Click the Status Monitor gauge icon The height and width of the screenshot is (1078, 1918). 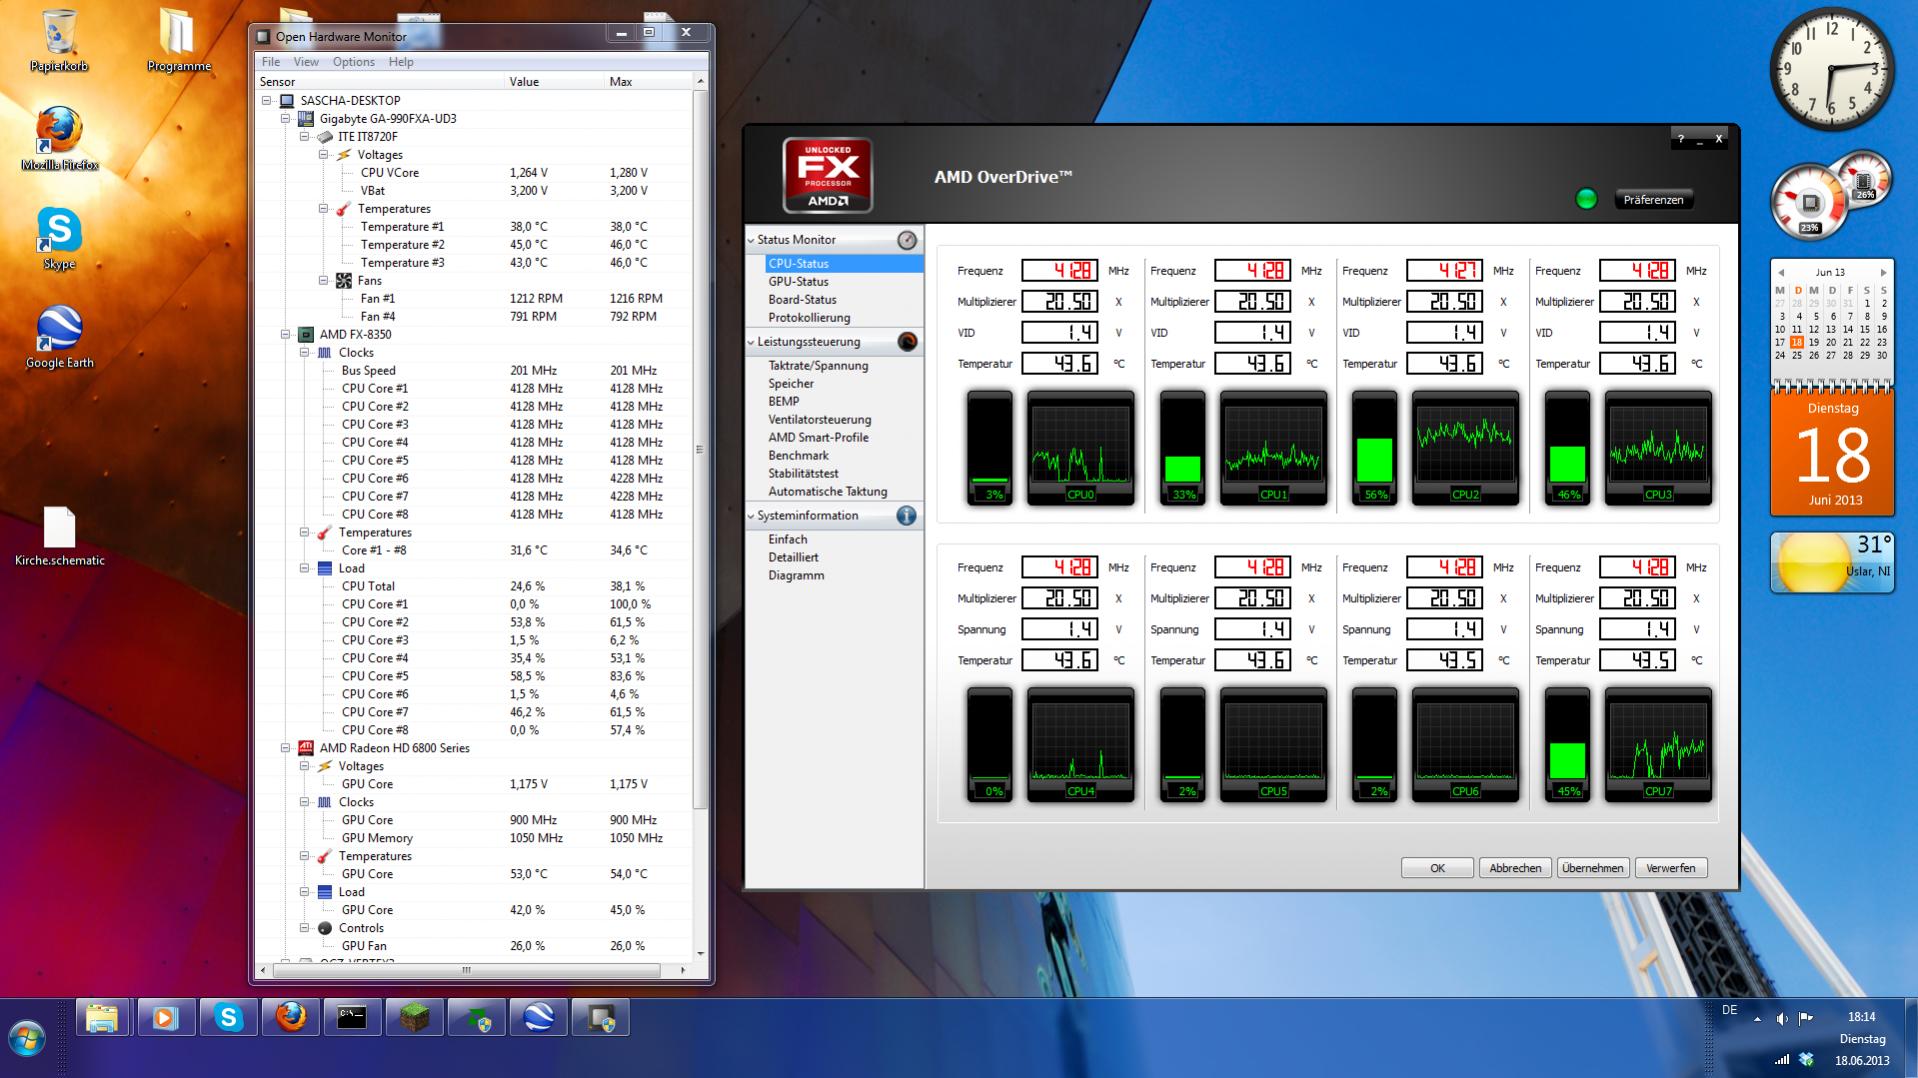pyautogui.click(x=907, y=240)
